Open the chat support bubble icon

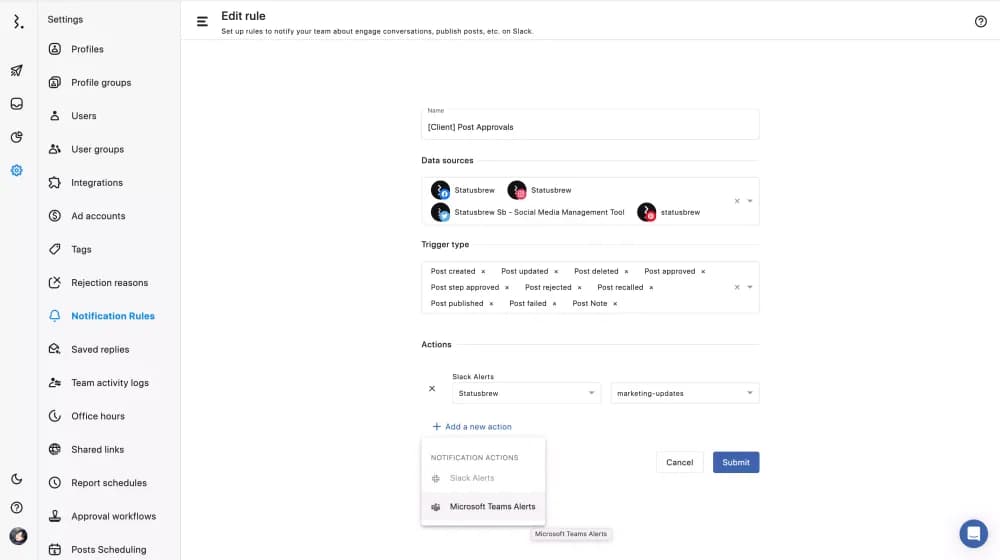[x=973, y=533]
